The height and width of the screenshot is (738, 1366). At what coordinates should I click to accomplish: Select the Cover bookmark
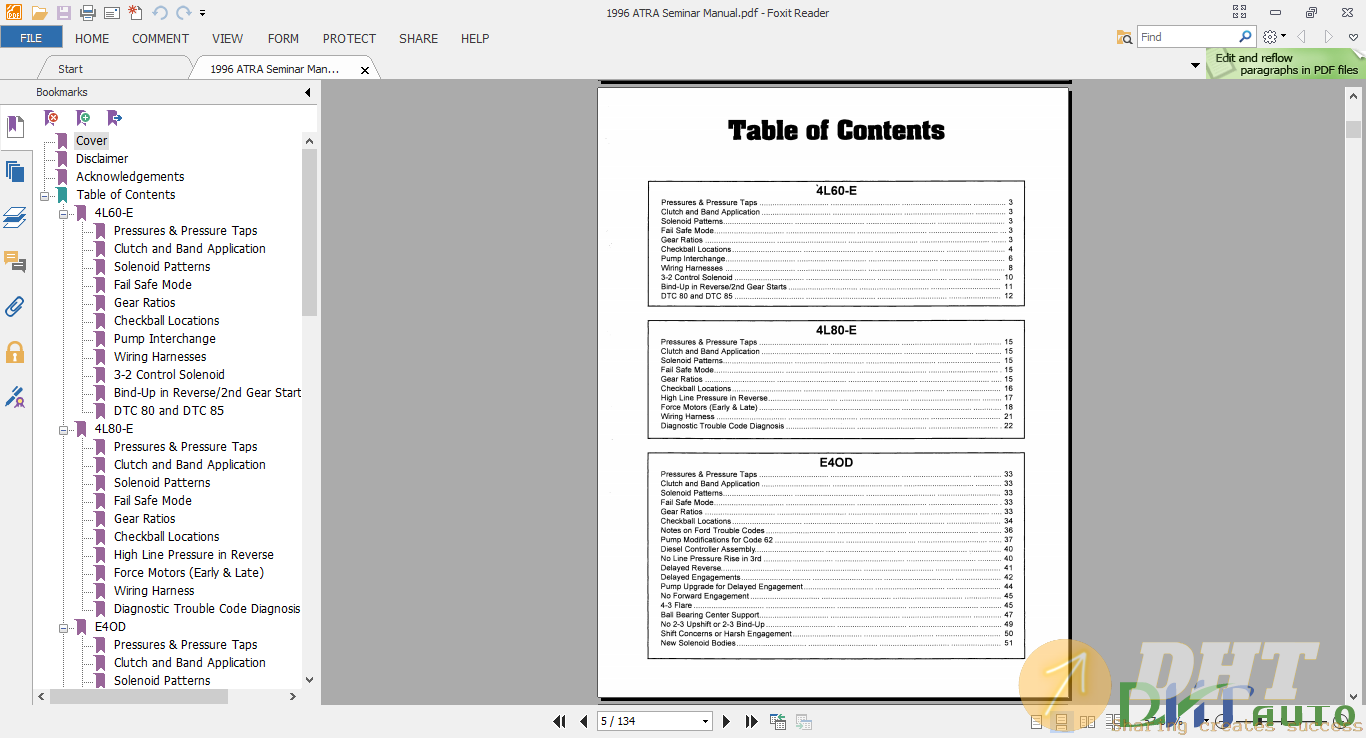tap(91, 141)
